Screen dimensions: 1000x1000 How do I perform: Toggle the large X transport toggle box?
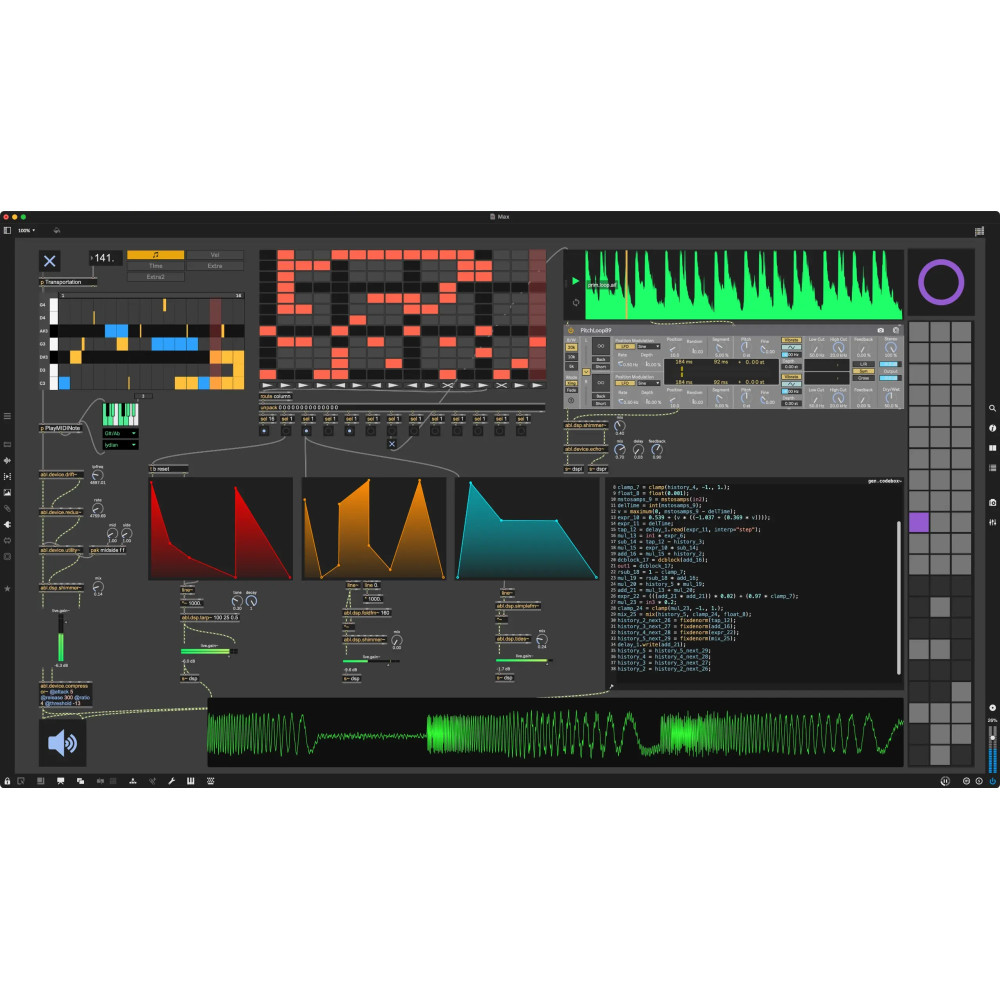[50, 261]
